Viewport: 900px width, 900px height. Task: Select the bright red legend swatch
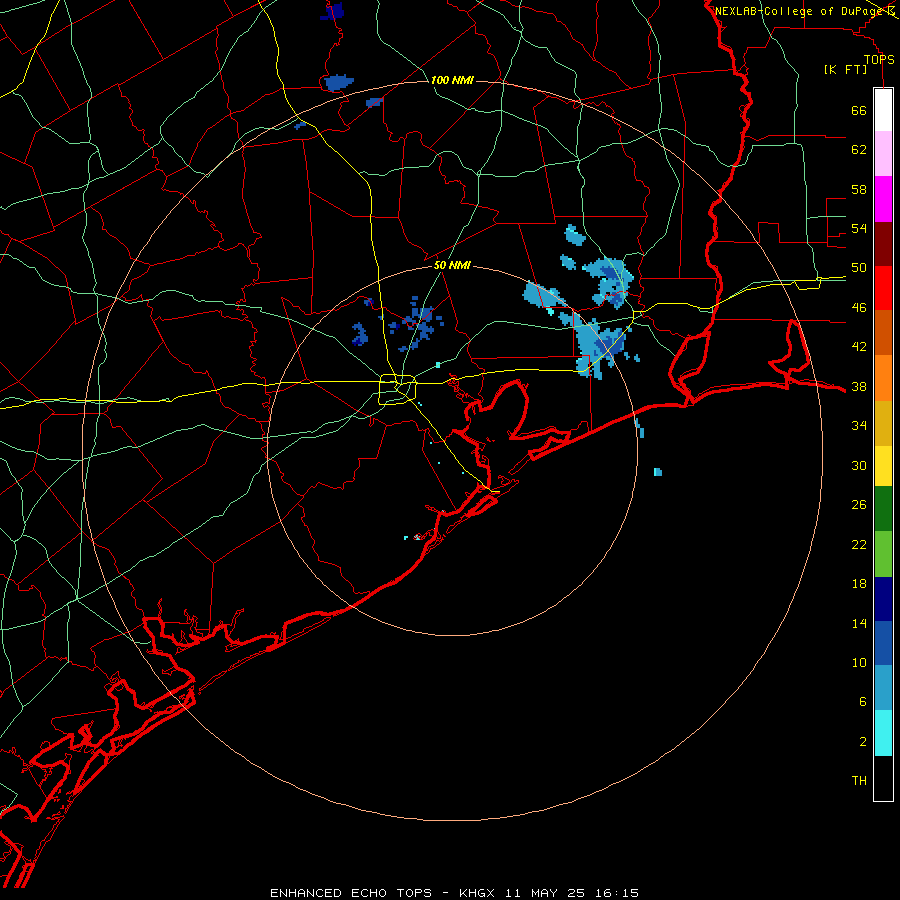[883, 288]
